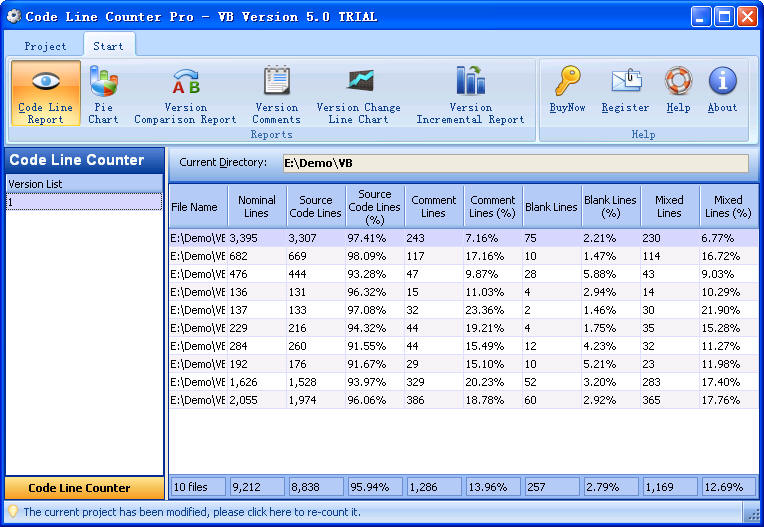This screenshot has width=764, height=527.
Task: Select version 1 in the Version List
Action: [84, 202]
